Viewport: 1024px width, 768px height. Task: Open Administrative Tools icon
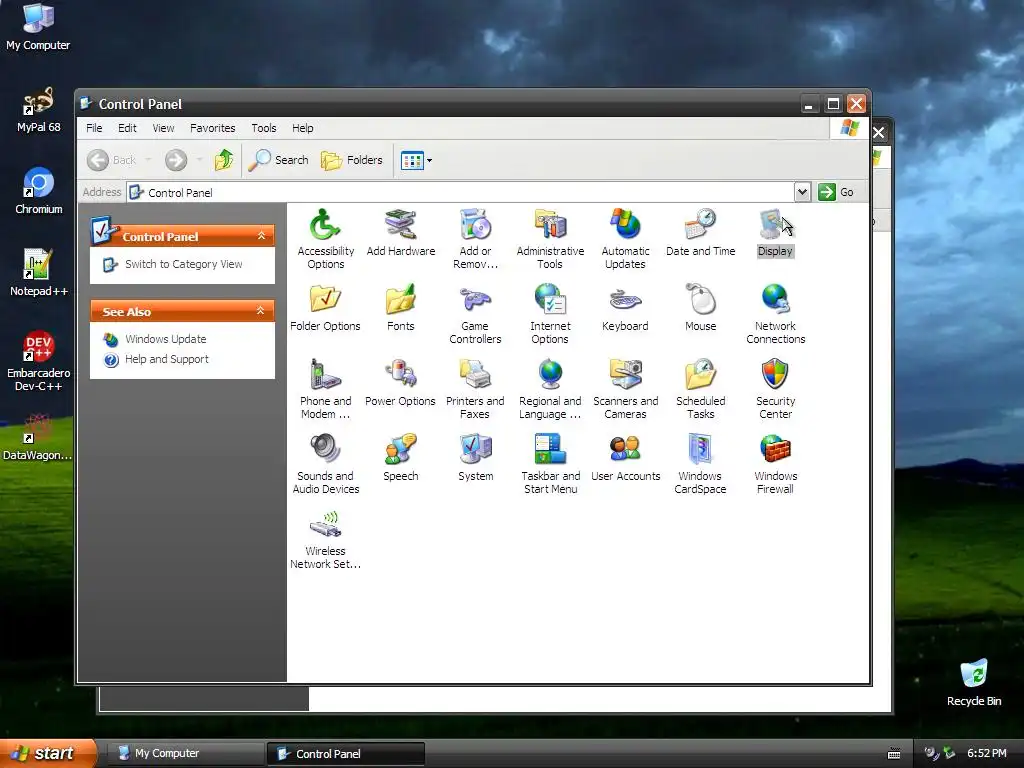[x=550, y=225]
